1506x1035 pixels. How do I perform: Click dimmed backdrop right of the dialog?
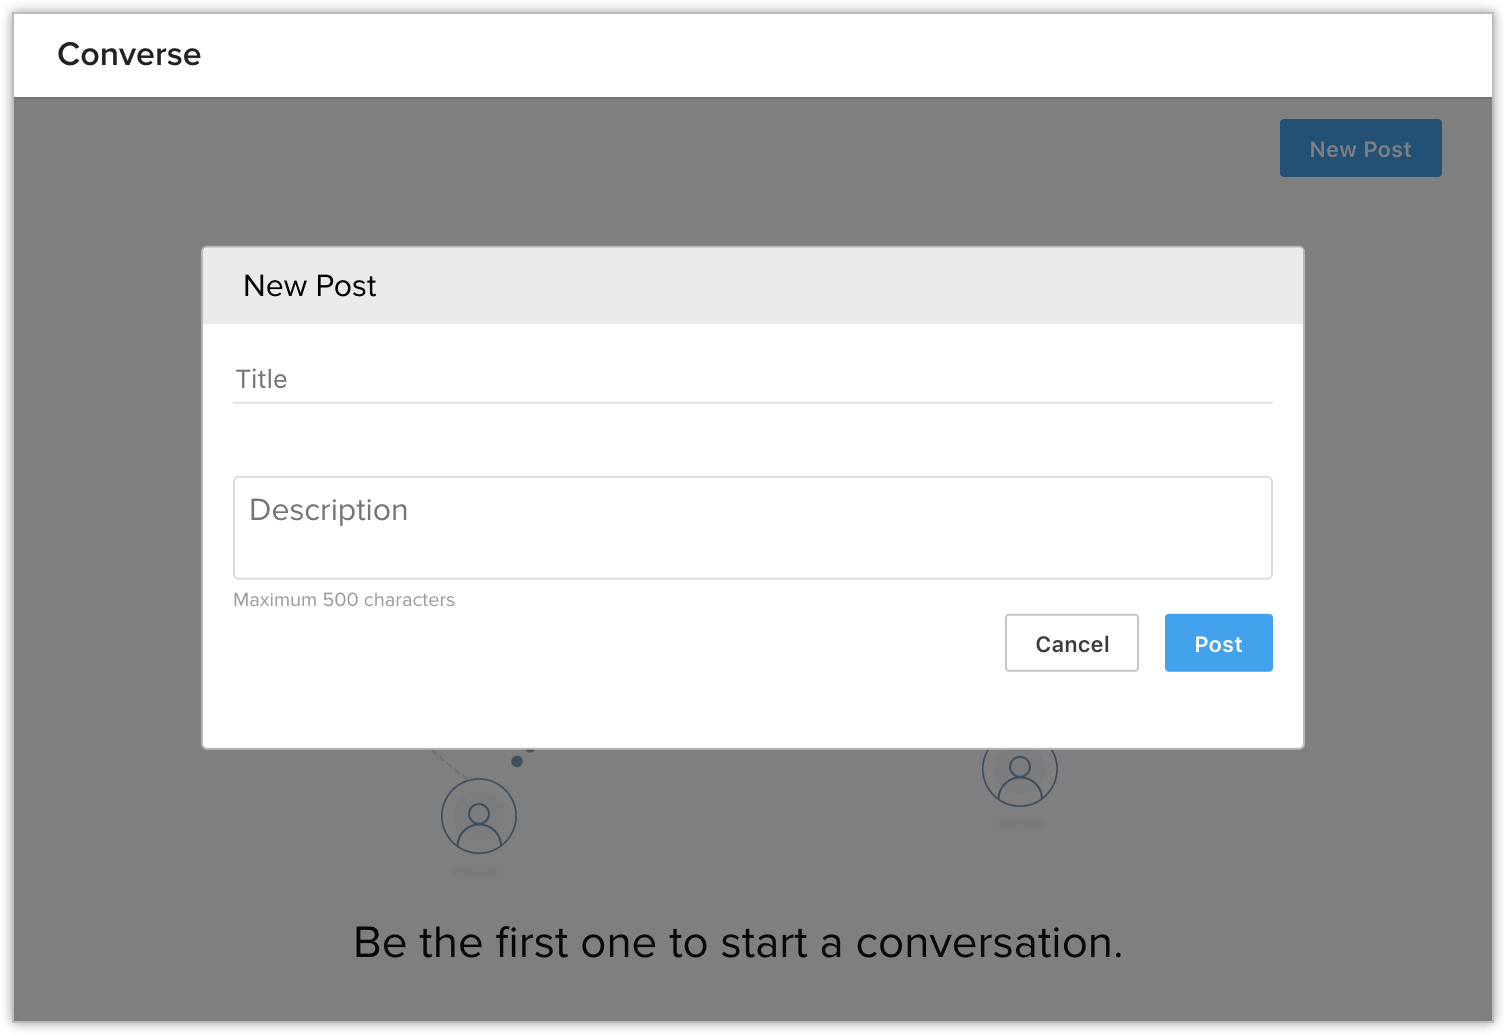pyautogui.click(x=1398, y=500)
